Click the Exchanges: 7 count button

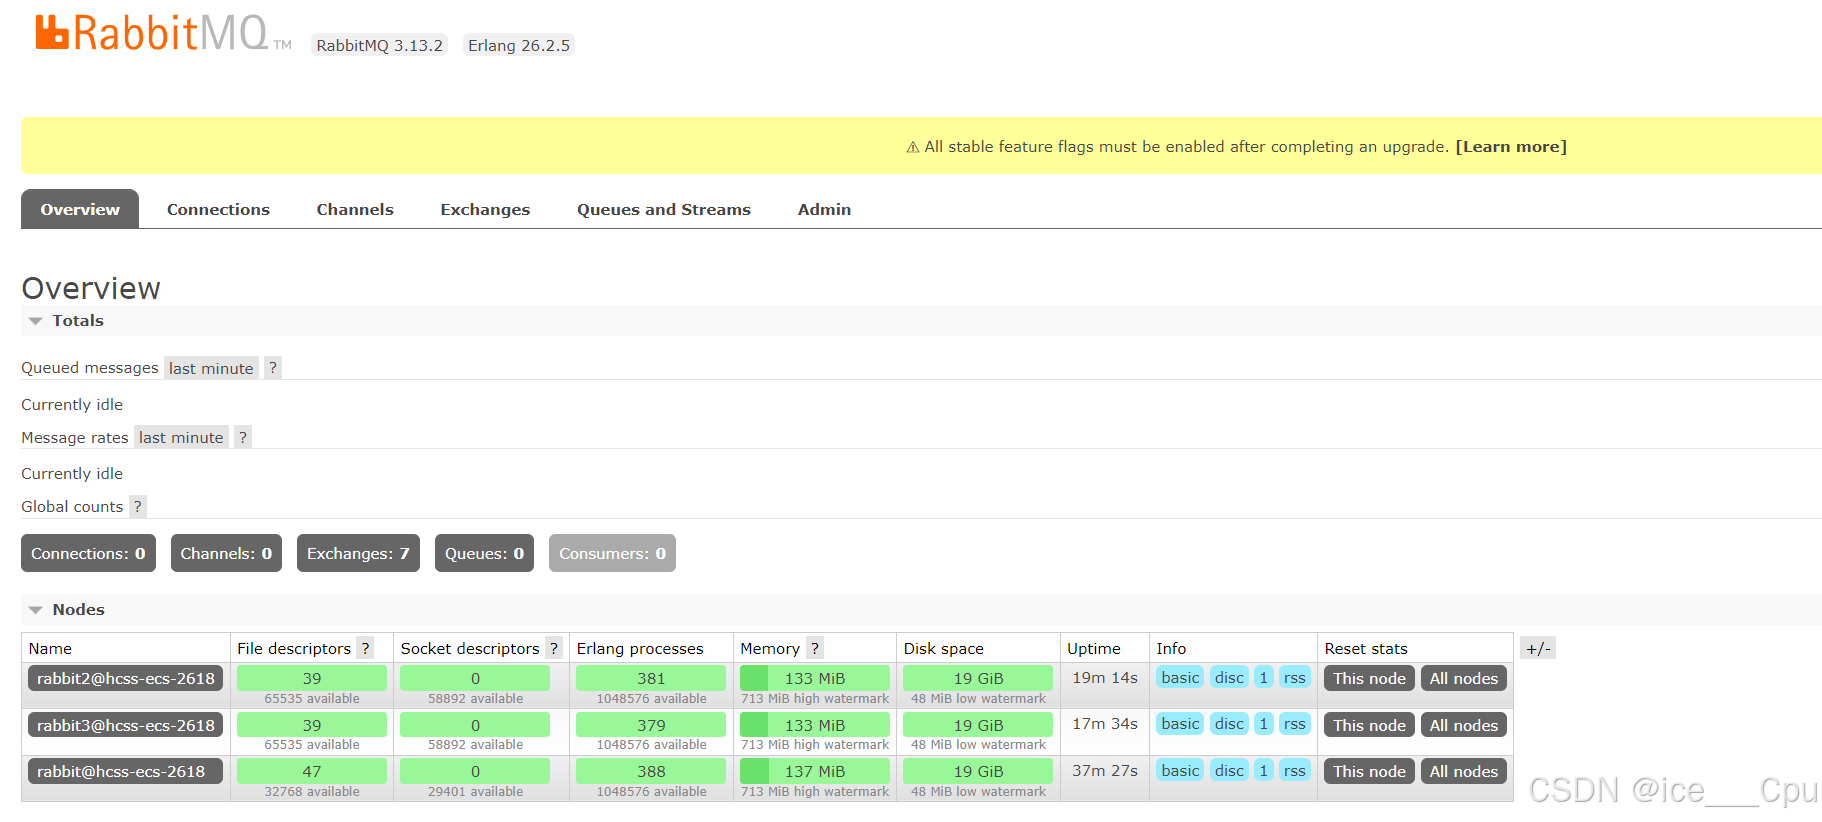click(358, 553)
